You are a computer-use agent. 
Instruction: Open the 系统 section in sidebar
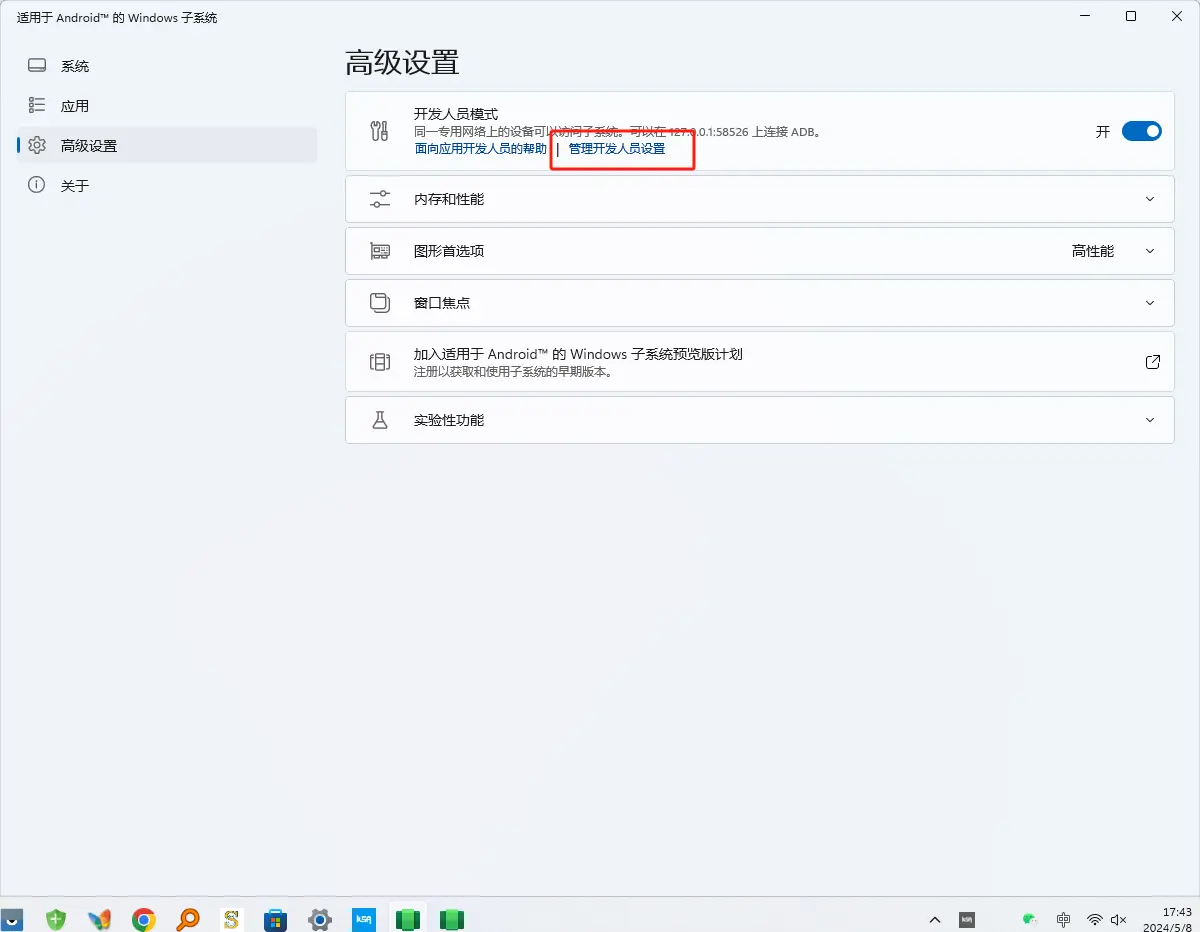[x=167, y=66]
